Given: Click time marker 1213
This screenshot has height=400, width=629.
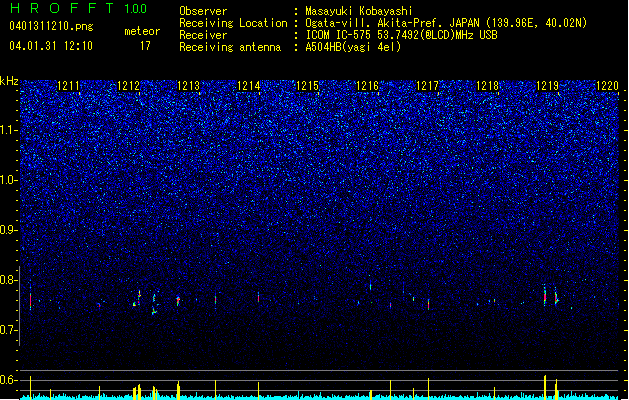Looking at the screenshot, I should tap(188, 86).
